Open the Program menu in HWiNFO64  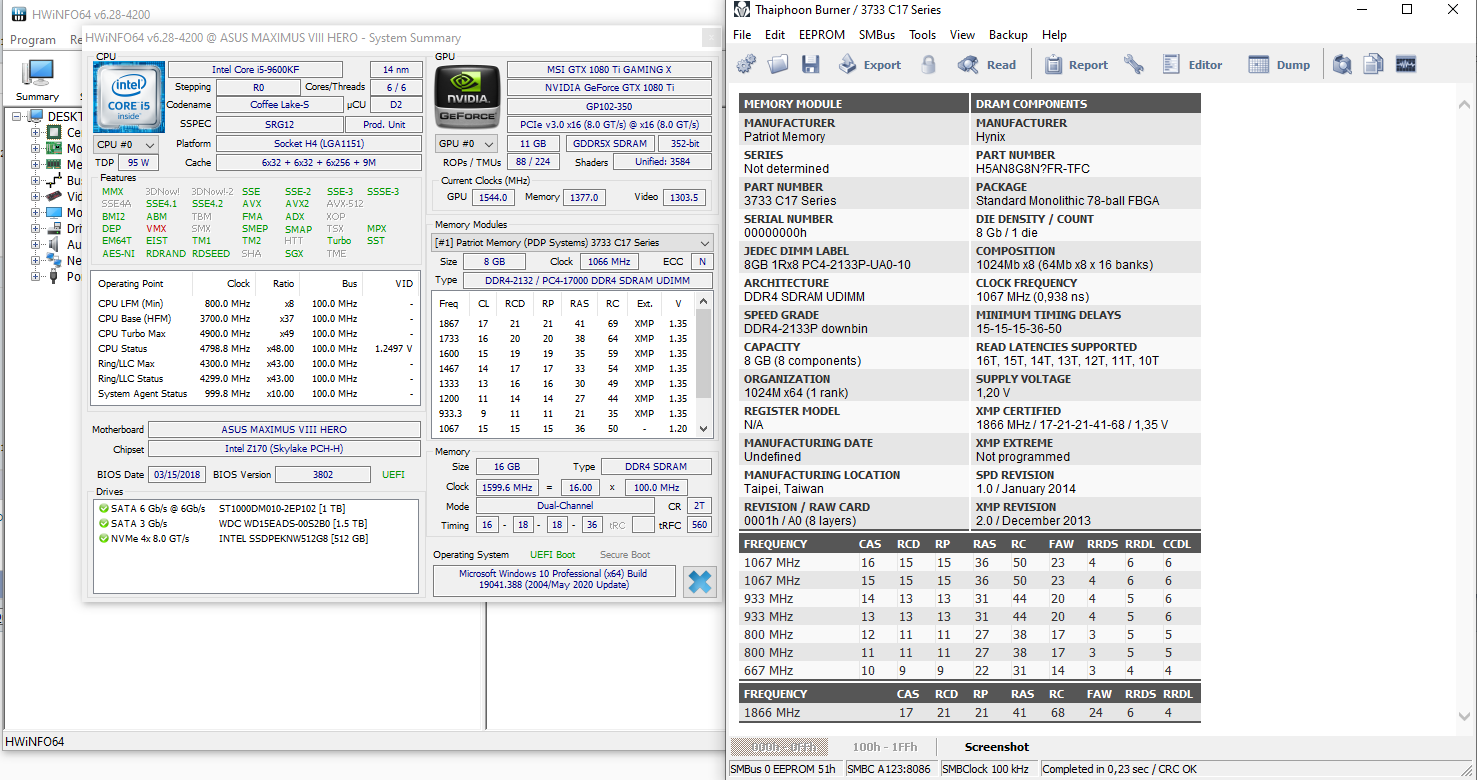click(x=33, y=40)
